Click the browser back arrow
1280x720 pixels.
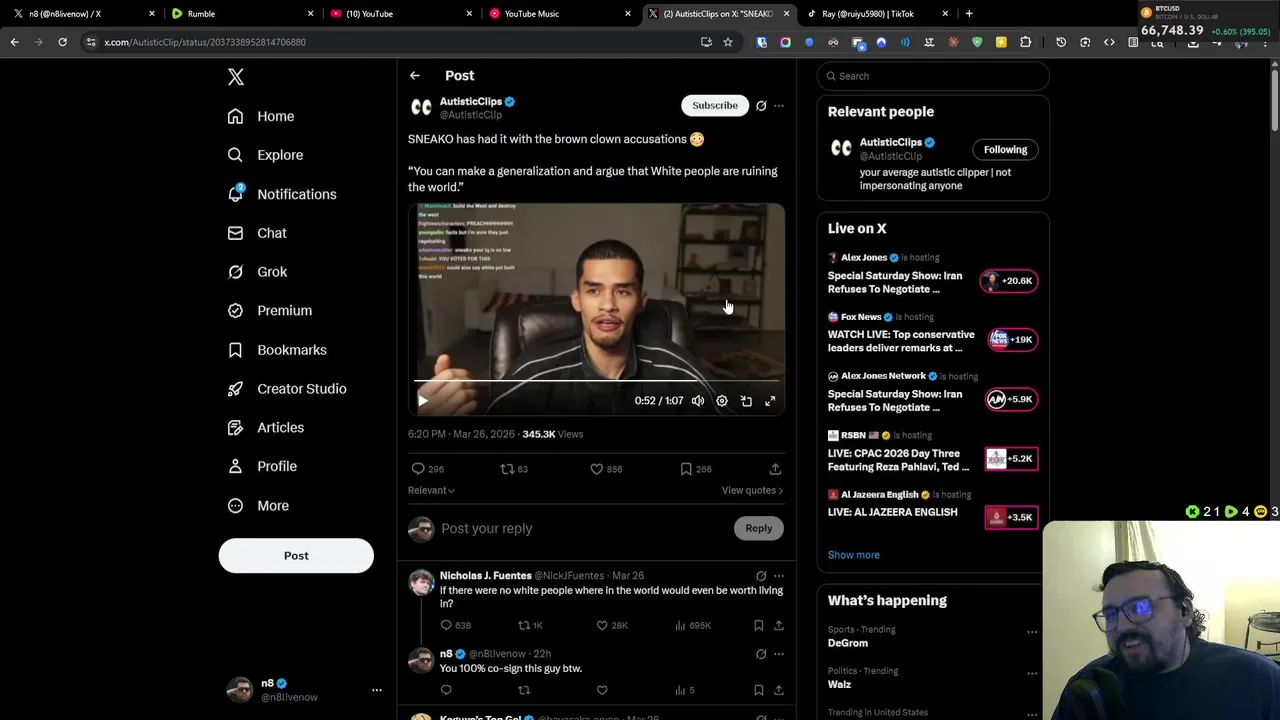click(x=14, y=42)
